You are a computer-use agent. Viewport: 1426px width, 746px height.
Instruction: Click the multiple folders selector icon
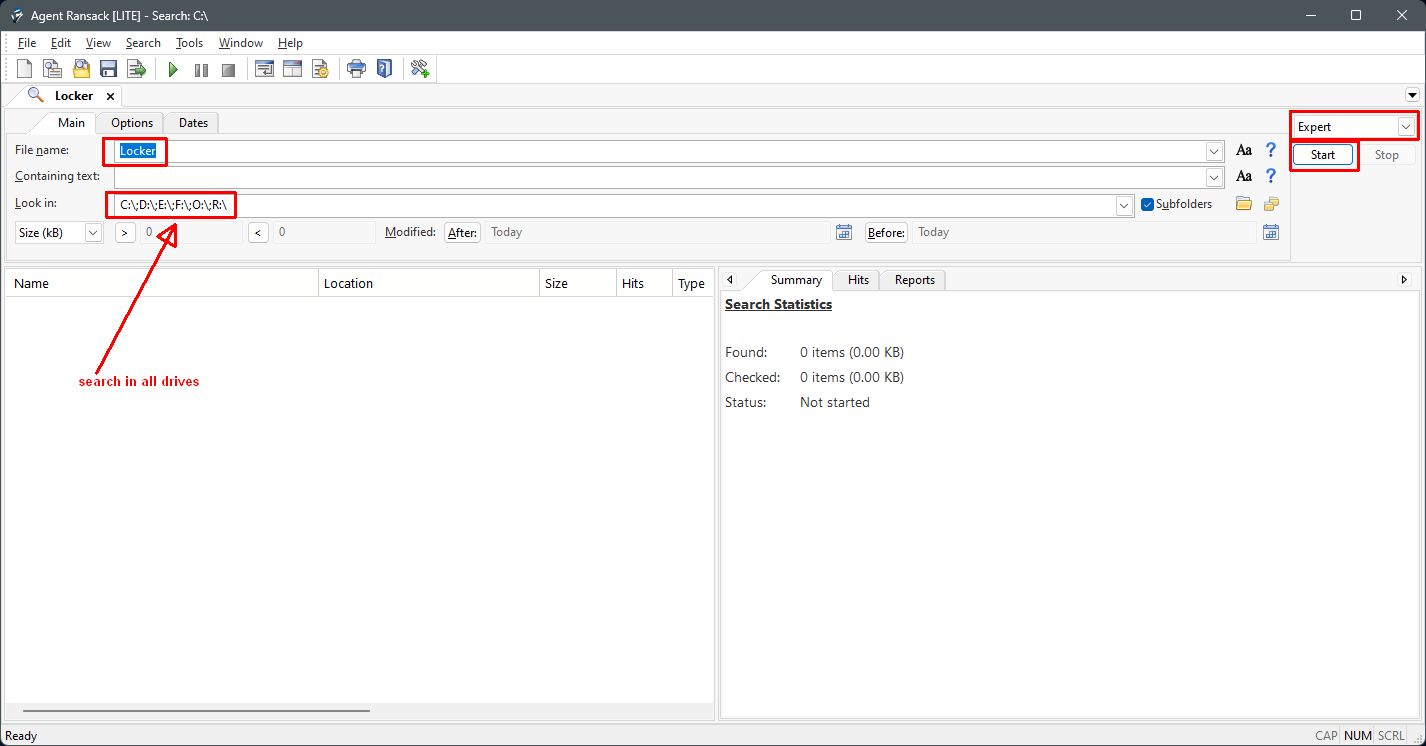point(1271,204)
